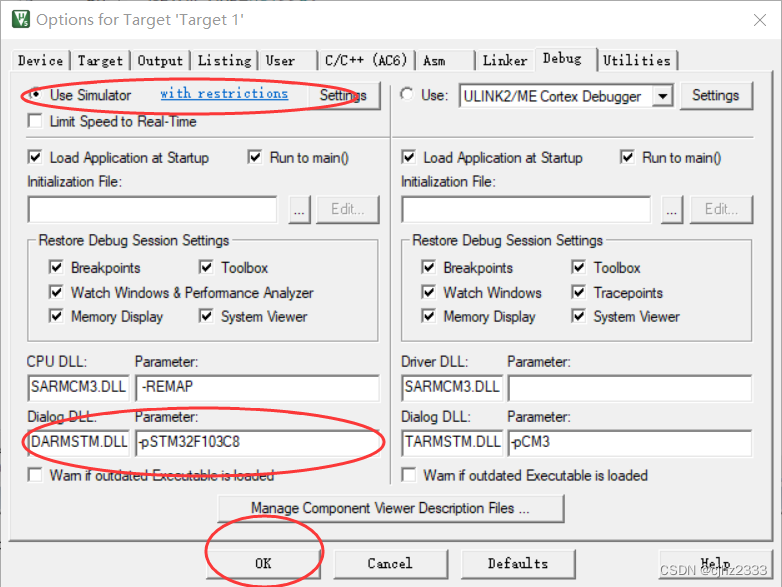
Task: Confirm with the OK button
Action: click(263, 564)
